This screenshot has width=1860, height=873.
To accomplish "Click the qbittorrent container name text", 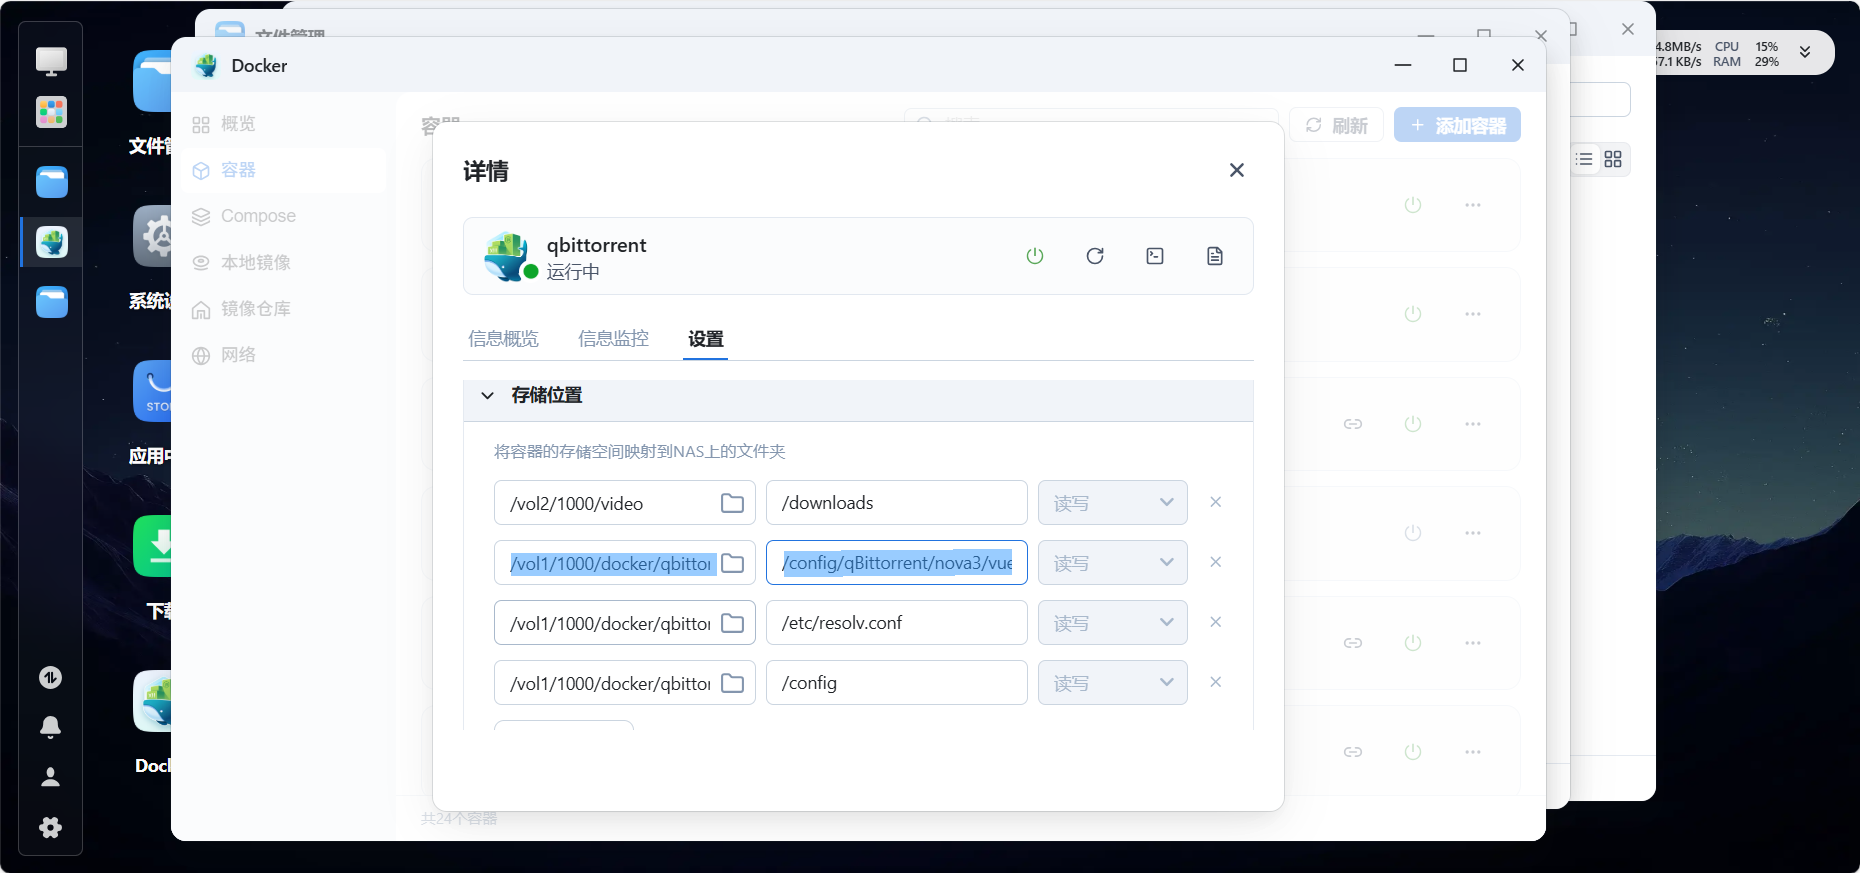I will (596, 245).
